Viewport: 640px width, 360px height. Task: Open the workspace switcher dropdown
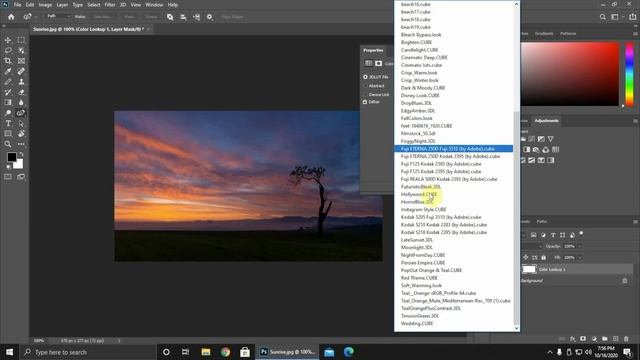click(616, 17)
